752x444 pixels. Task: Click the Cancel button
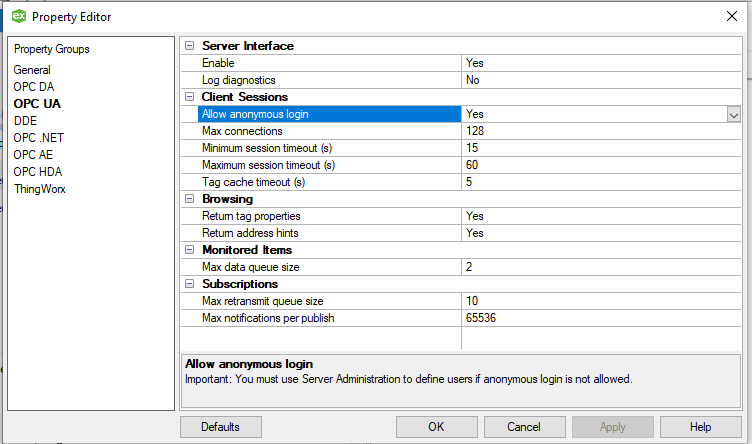click(523, 427)
